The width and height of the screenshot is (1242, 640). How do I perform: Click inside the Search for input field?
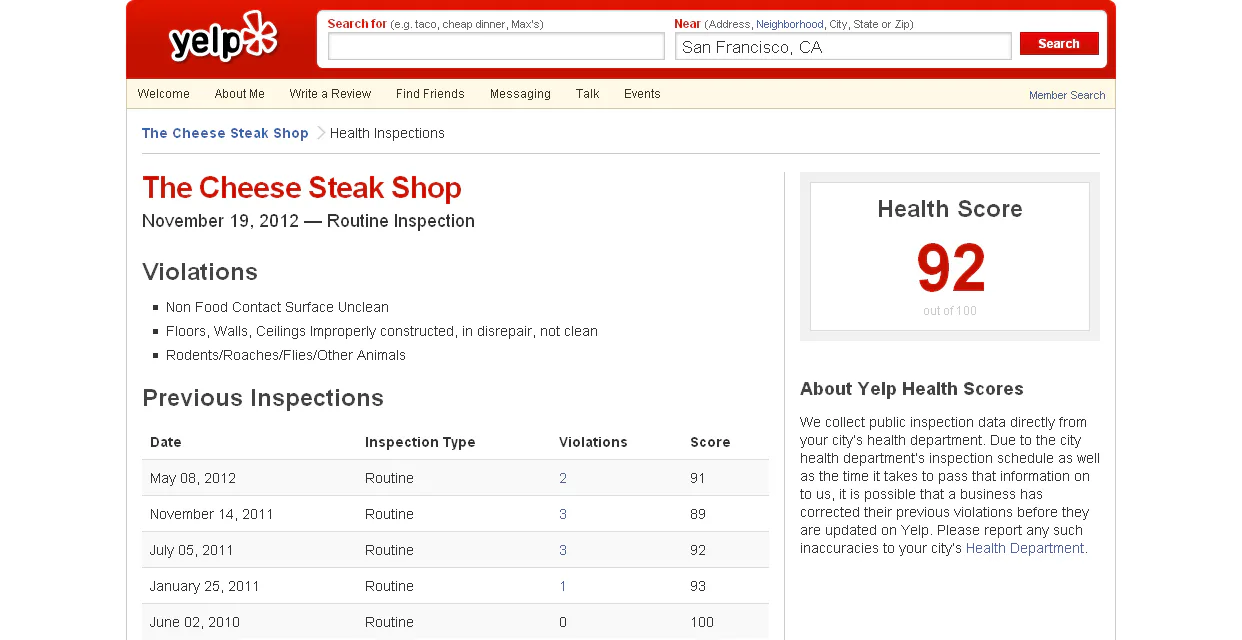[496, 46]
